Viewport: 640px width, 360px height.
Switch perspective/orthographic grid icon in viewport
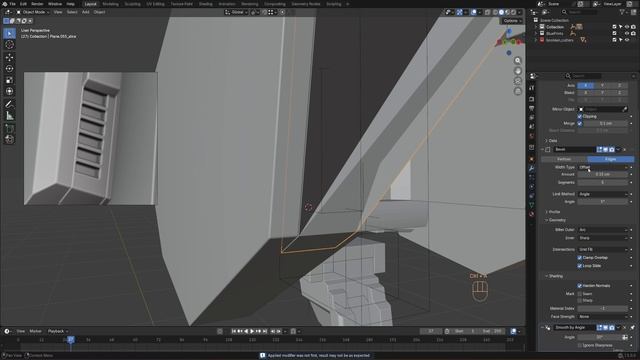tap(518, 91)
